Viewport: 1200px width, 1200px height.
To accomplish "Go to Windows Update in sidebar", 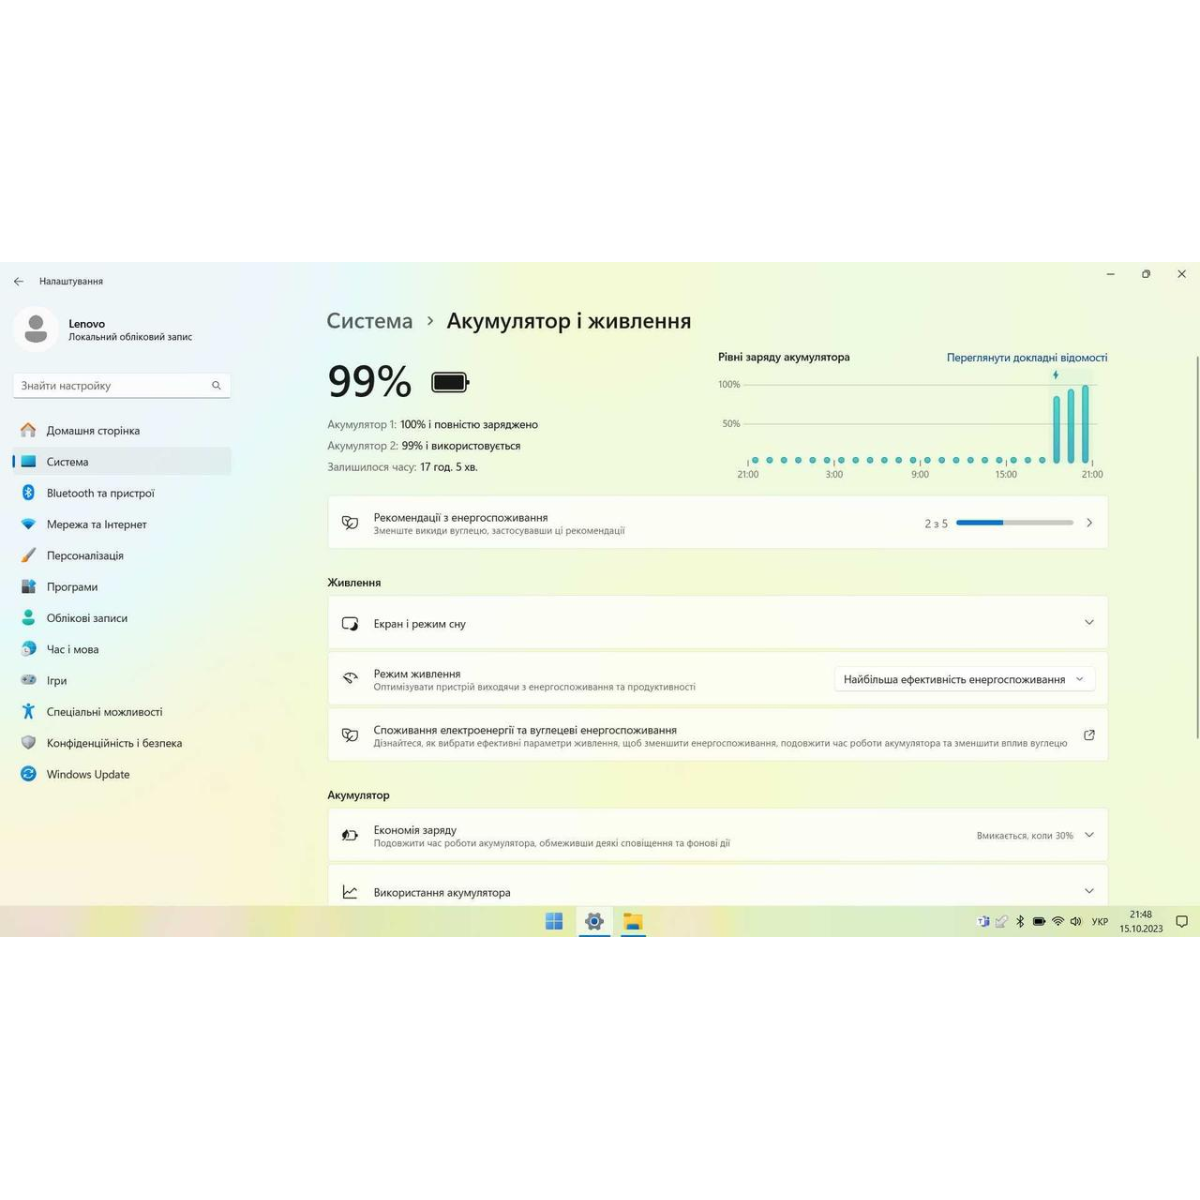I will pyautogui.click(x=88, y=774).
